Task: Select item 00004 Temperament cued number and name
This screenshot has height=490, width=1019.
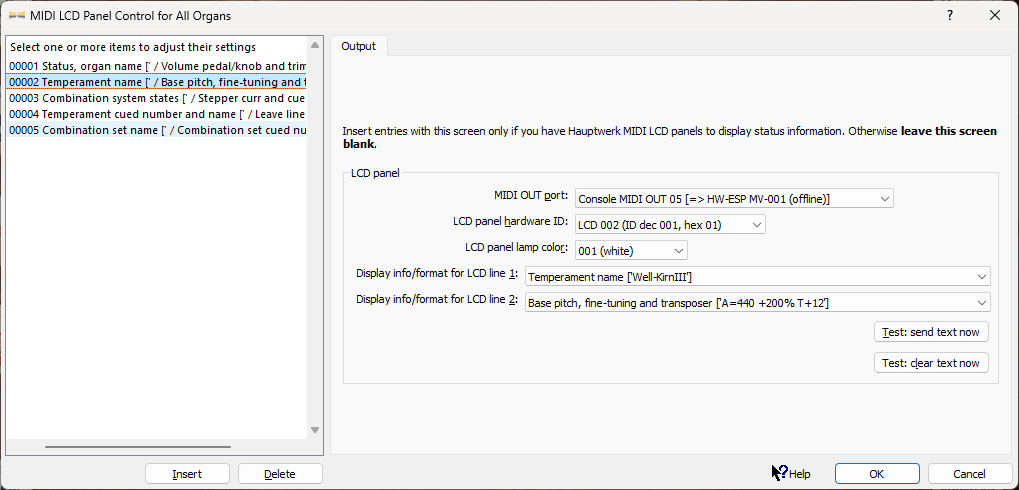Action: click(x=157, y=114)
